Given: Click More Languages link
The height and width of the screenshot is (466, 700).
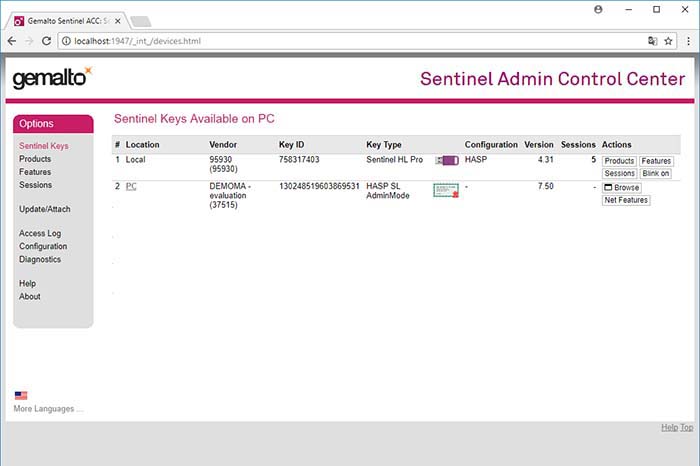Looking at the screenshot, I should coord(48,408).
